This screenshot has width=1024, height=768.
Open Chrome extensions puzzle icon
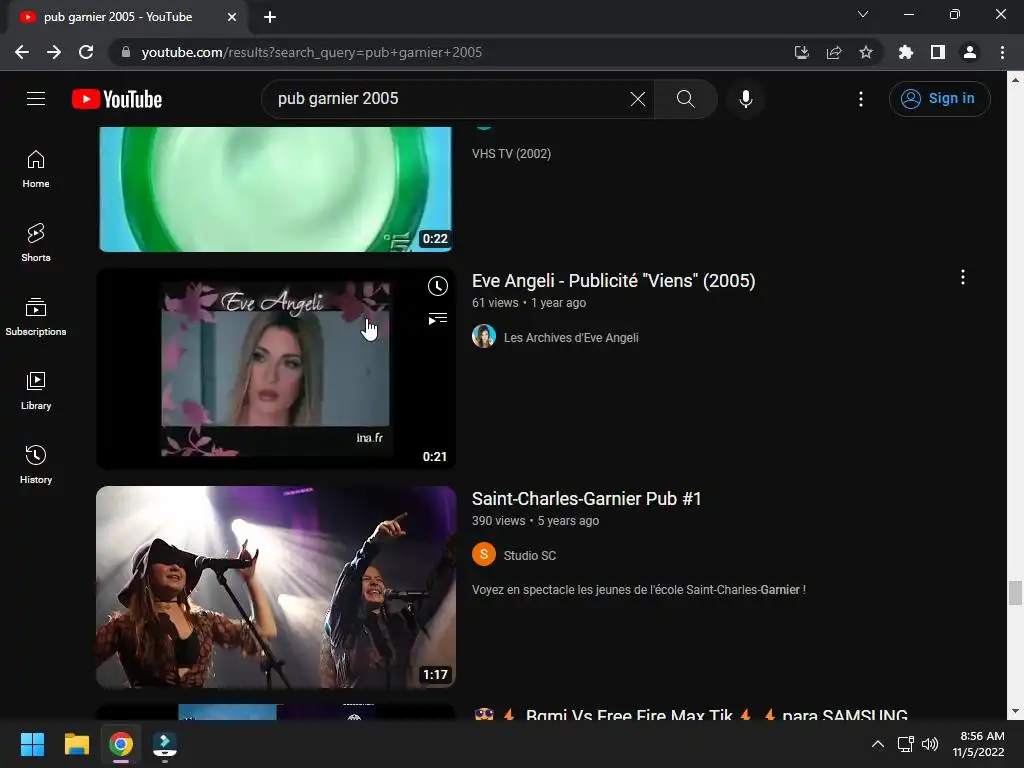pos(906,52)
